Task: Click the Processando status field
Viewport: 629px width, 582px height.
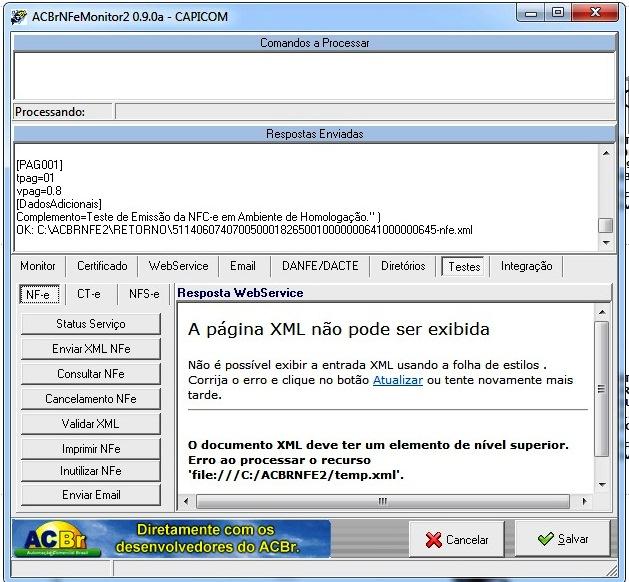Action: coord(365,111)
